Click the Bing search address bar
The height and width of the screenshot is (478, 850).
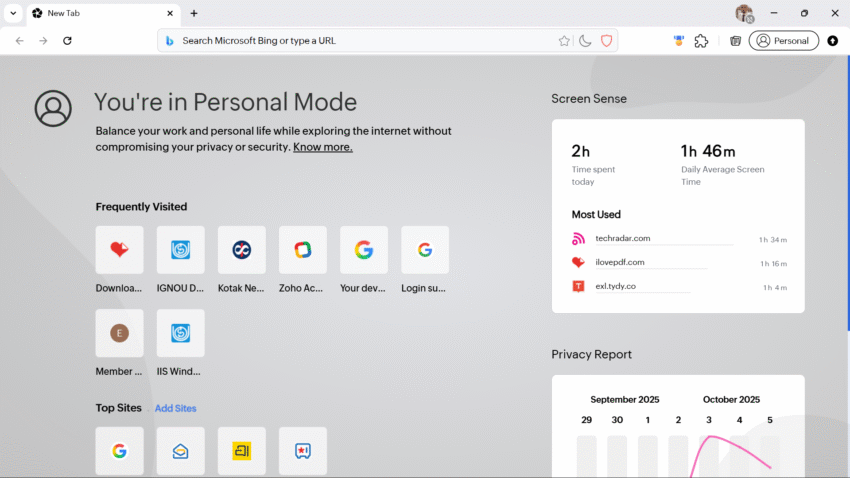360,41
